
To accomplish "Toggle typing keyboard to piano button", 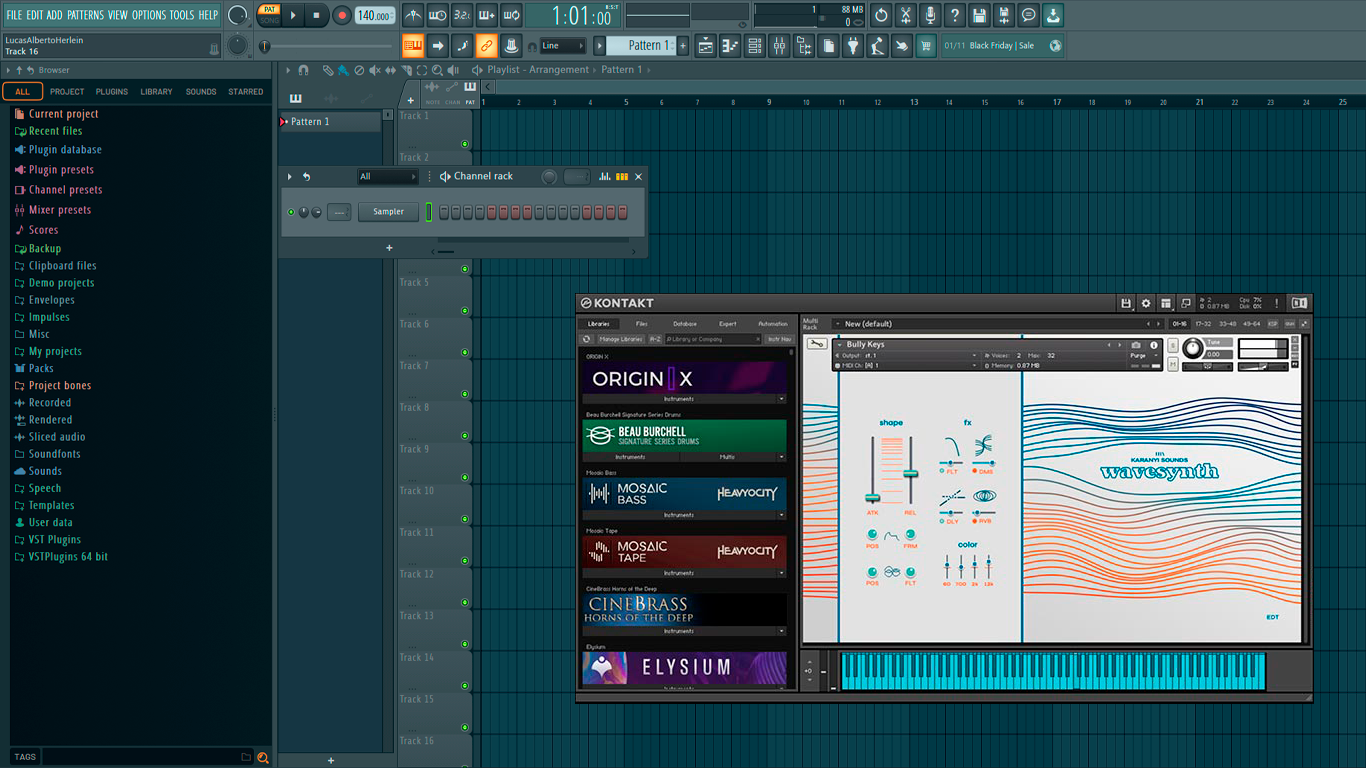I will pos(413,45).
